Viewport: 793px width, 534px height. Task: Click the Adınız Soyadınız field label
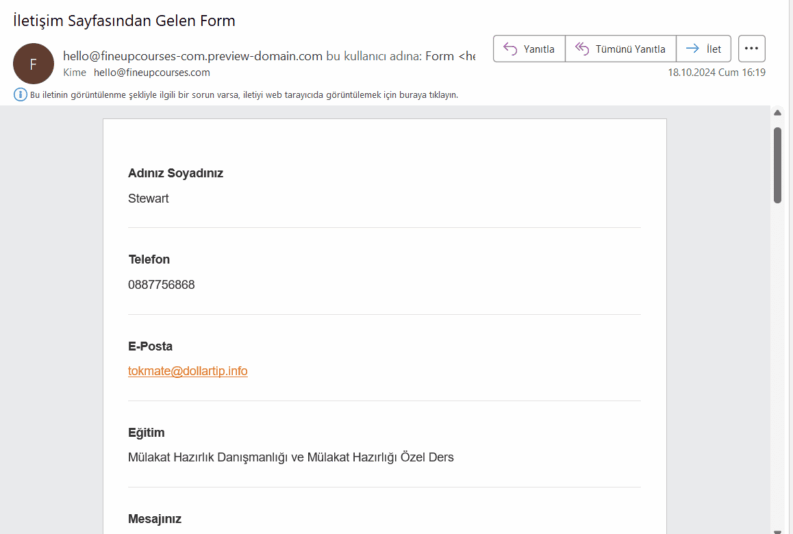(x=175, y=173)
